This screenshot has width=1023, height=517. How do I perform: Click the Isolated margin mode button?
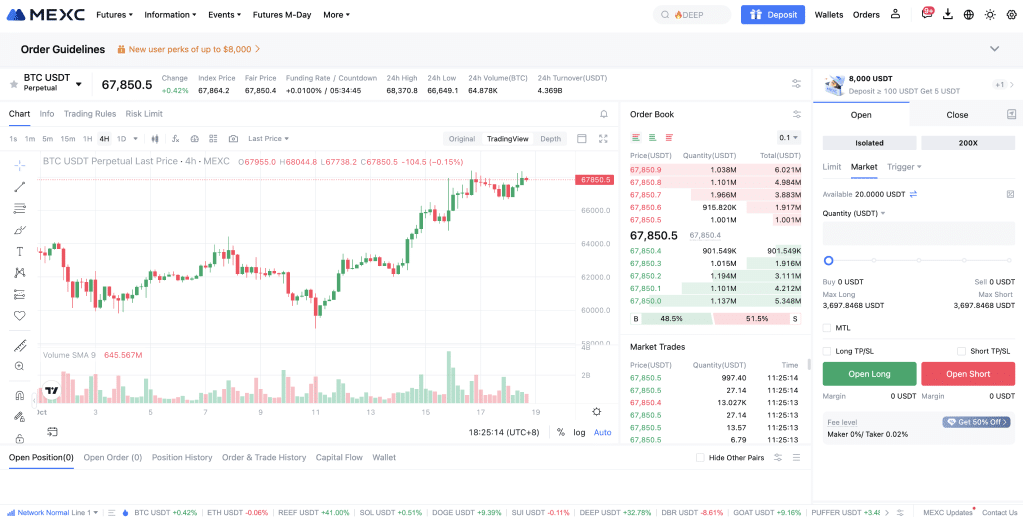[869, 143]
